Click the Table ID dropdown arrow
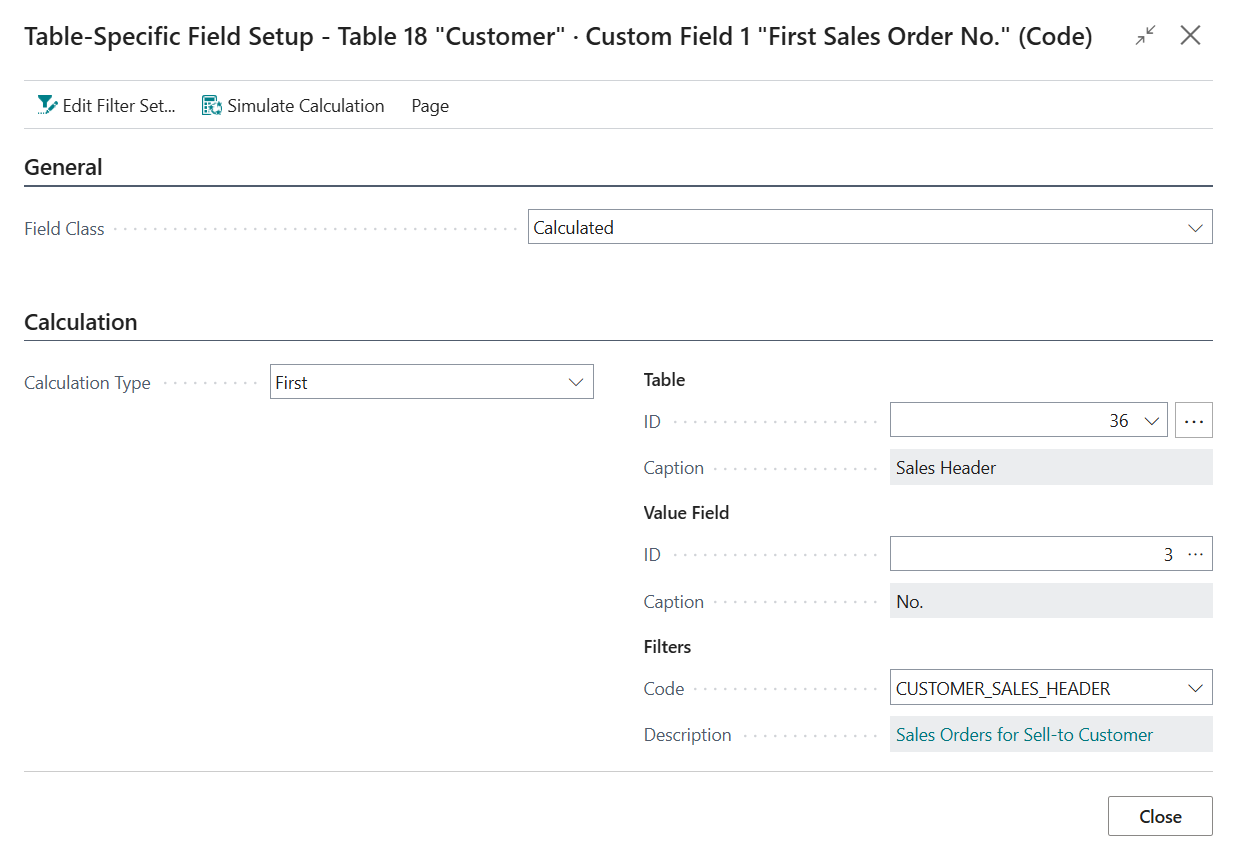 coord(1152,421)
